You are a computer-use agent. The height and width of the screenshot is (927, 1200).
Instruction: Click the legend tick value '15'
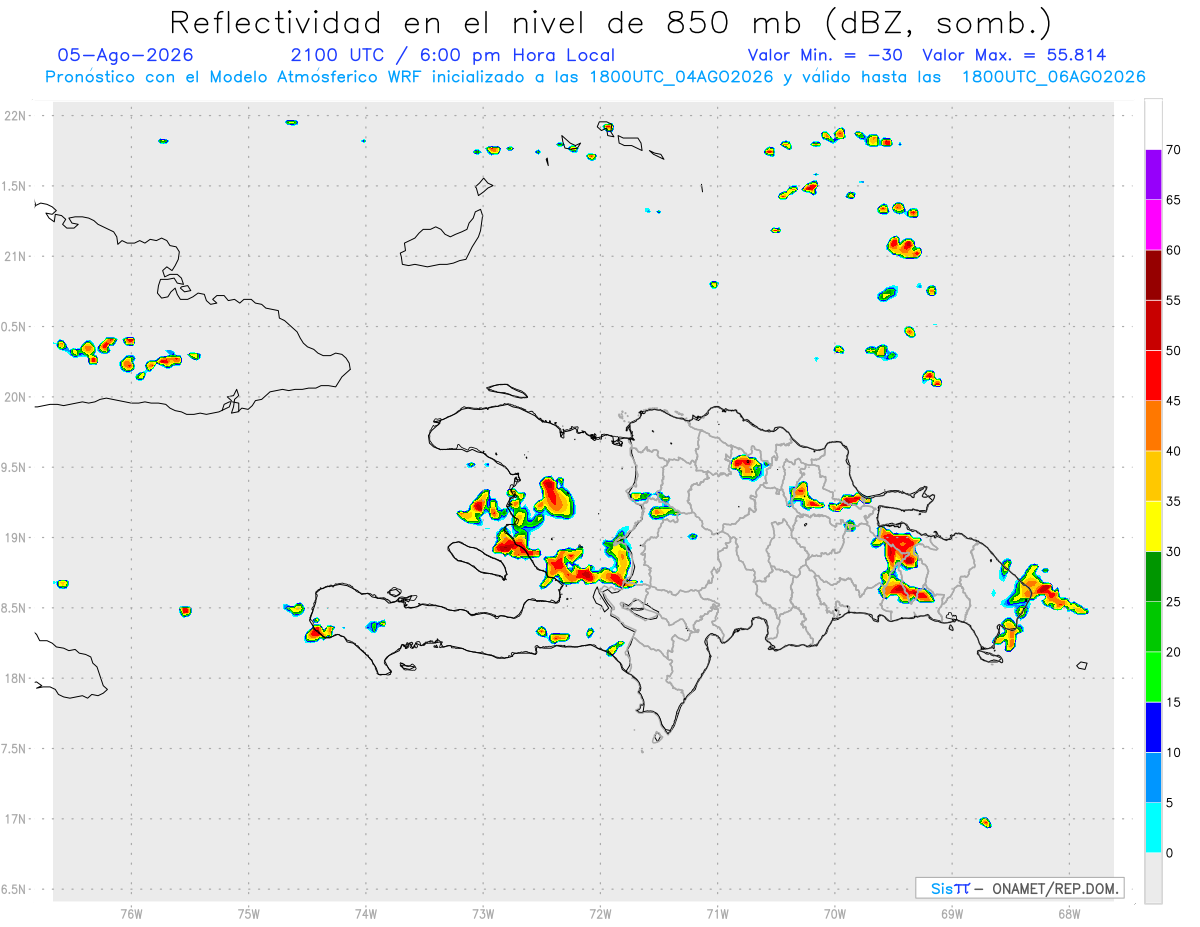point(1174,702)
